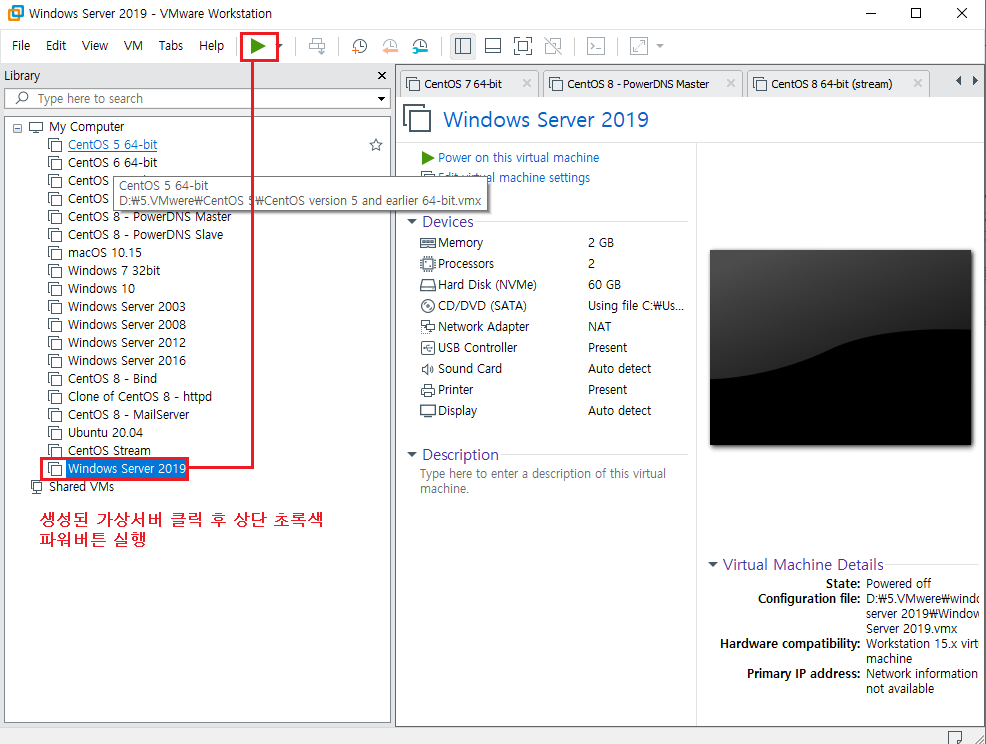Select Windows Server 2016 VM
Screen dimensions: 986x744
click(x=127, y=361)
